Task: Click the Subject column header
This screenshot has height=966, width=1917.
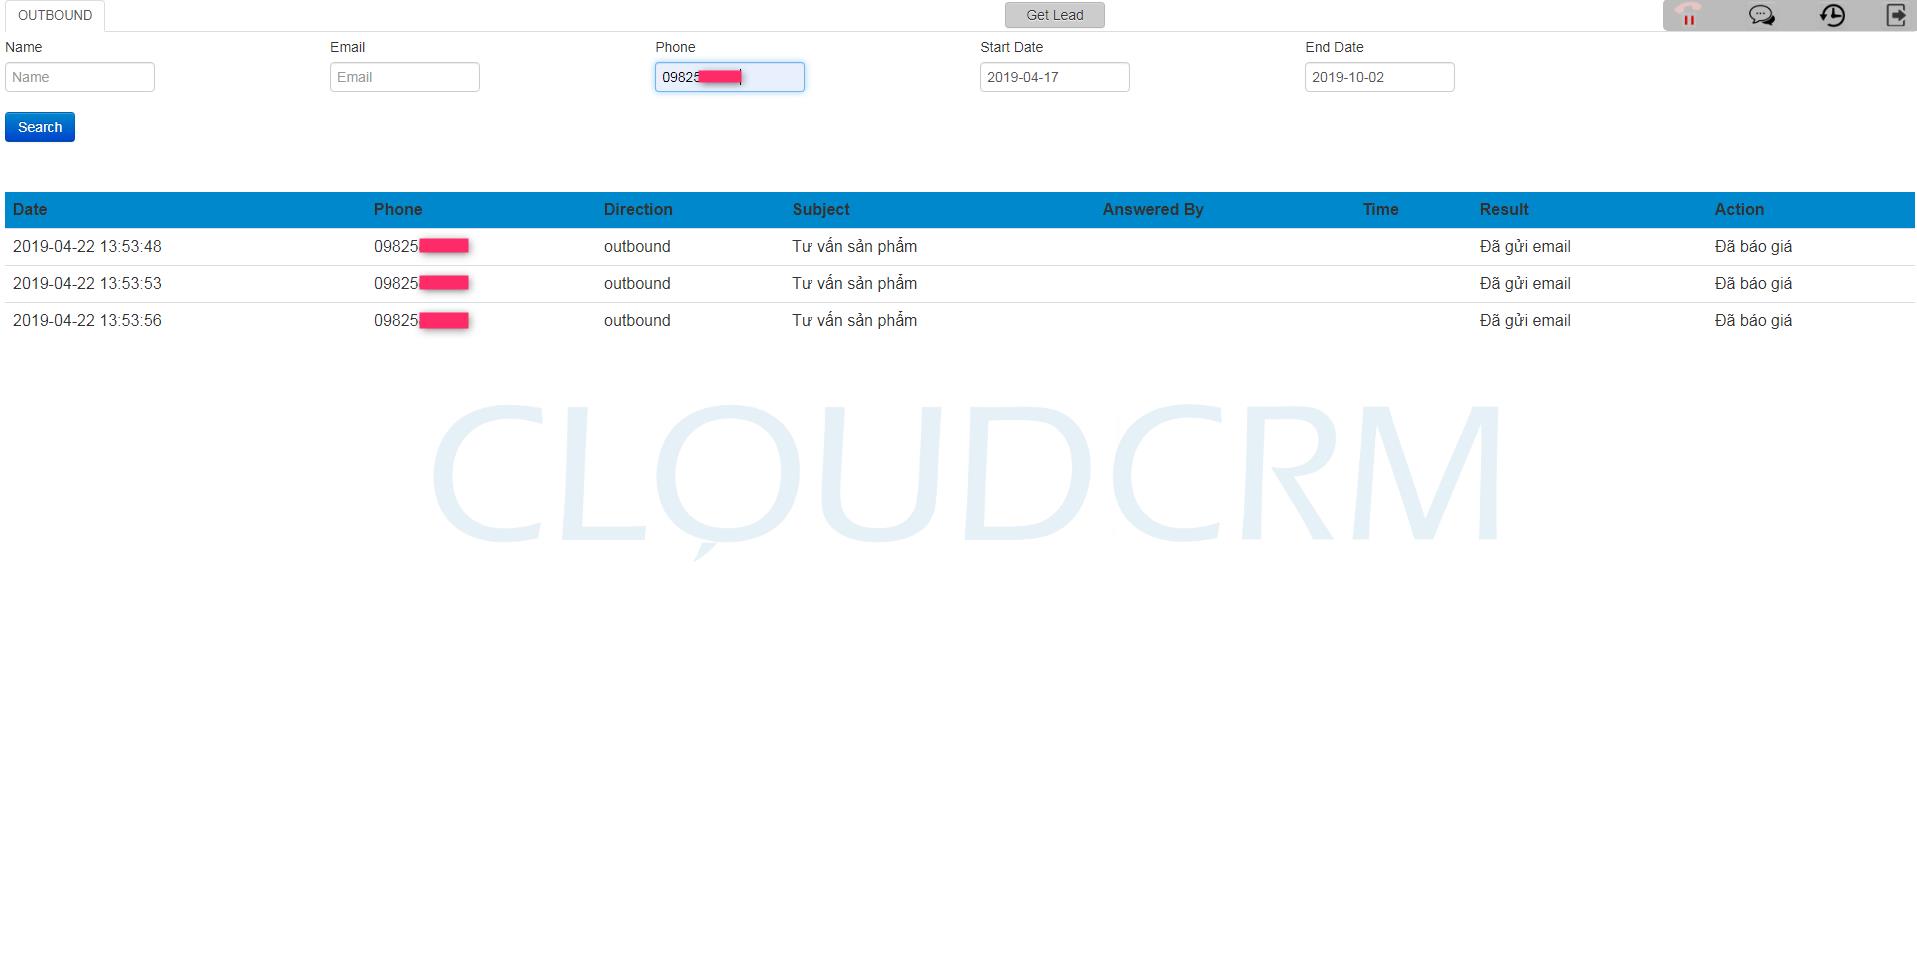Action: pos(821,209)
